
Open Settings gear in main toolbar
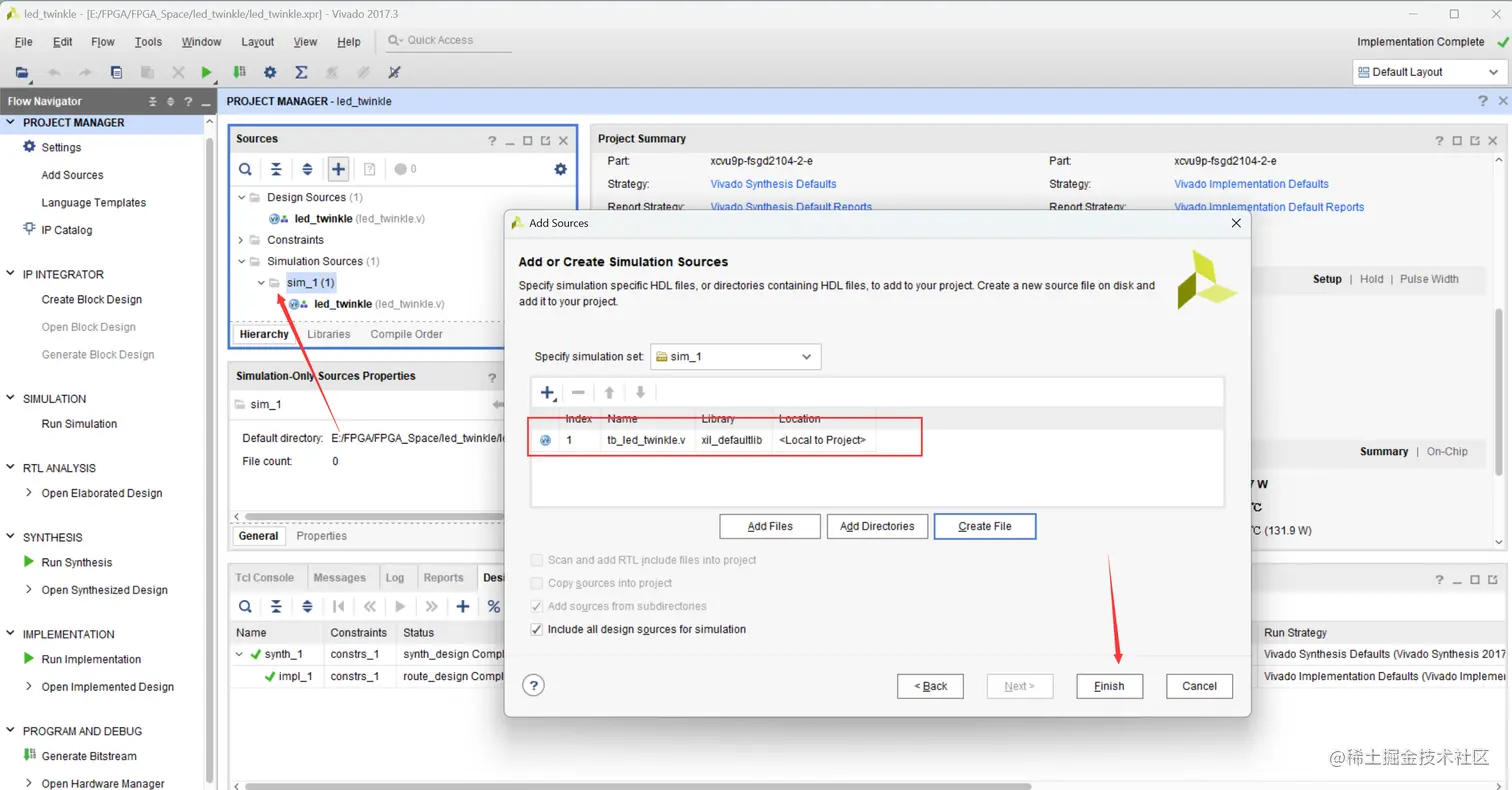tap(270, 72)
